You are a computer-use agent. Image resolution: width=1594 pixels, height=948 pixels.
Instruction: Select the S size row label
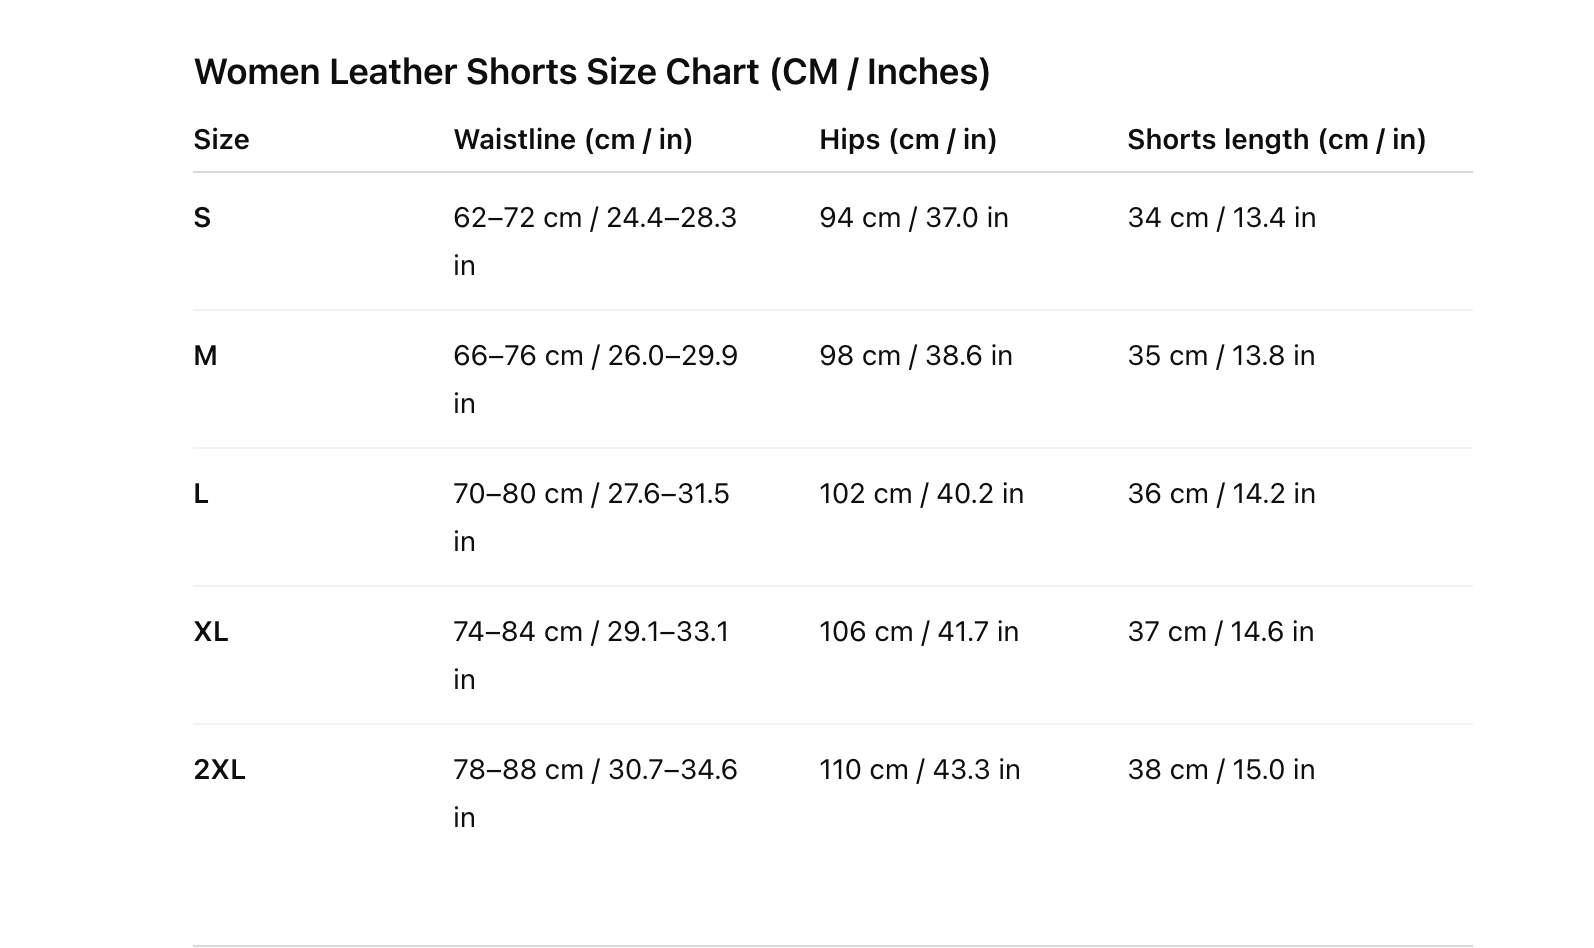pyautogui.click(x=202, y=218)
